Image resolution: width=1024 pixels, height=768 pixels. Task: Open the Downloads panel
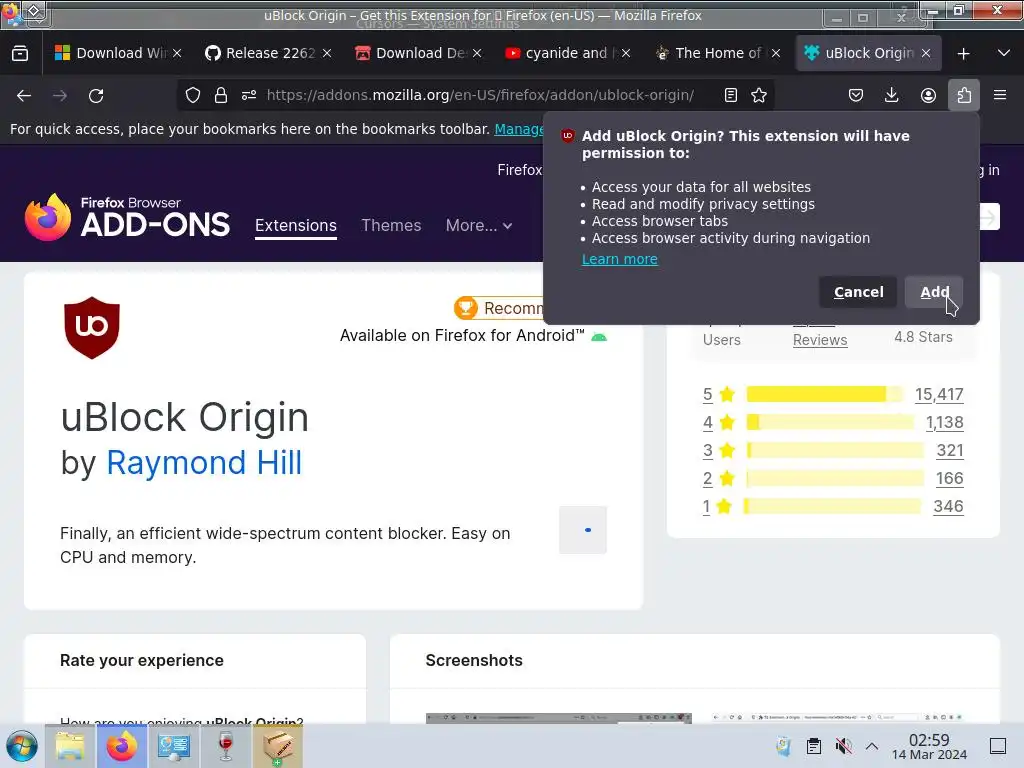click(x=891, y=95)
